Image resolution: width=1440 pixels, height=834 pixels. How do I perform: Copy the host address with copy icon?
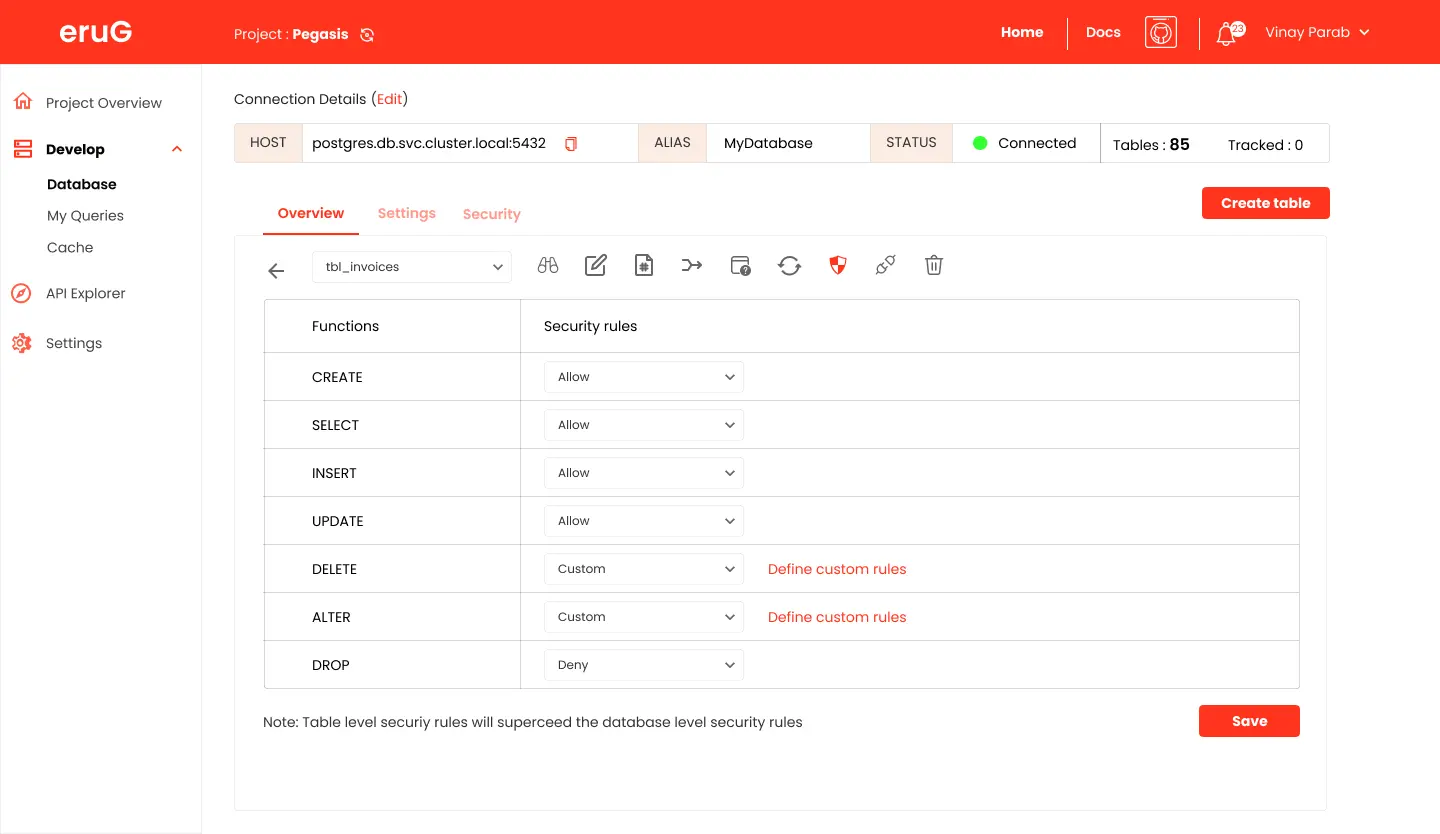coord(571,144)
